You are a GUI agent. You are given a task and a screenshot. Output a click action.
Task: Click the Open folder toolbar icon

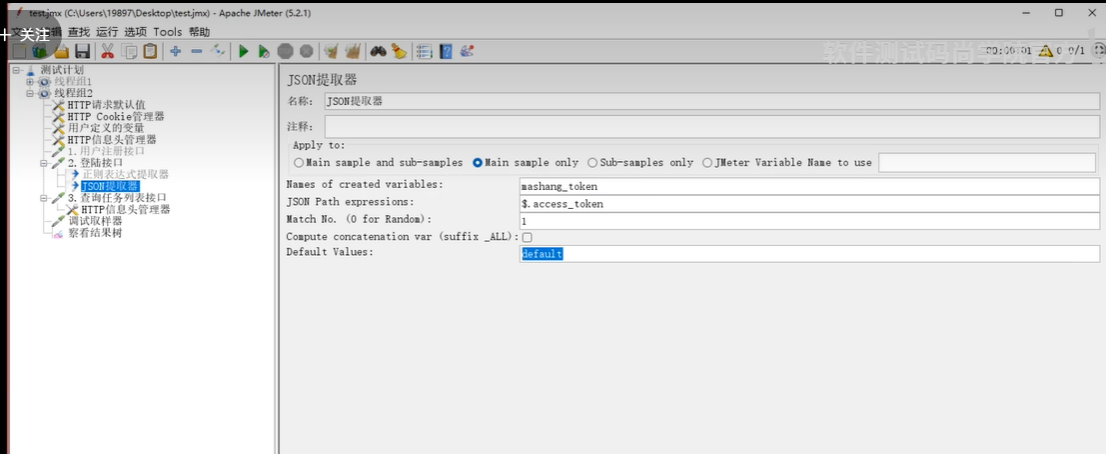(61, 51)
